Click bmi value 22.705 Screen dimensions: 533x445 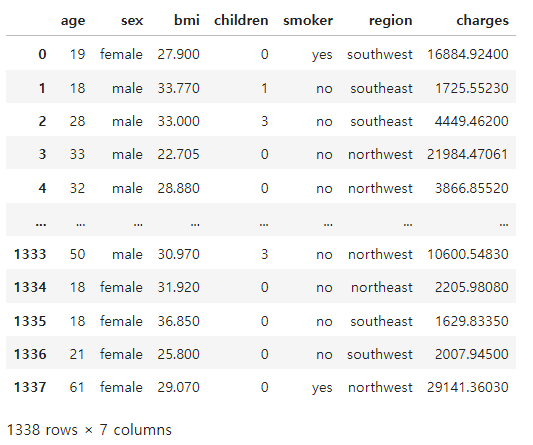[x=178, y=154]
